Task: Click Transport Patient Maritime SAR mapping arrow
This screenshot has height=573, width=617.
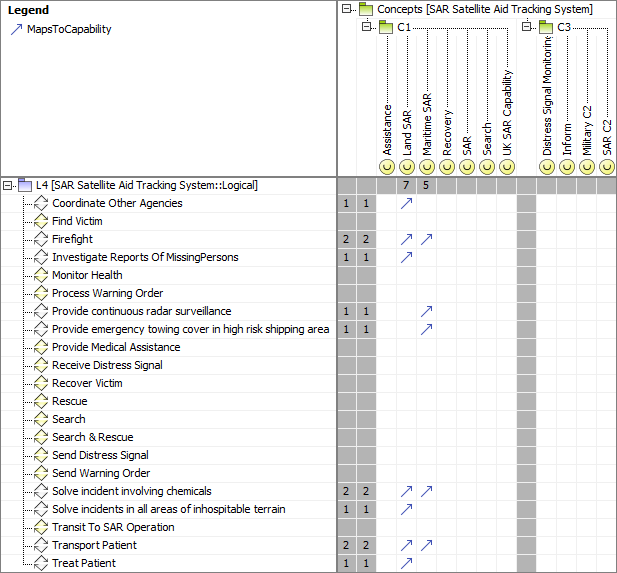Action: click(427, 545)
